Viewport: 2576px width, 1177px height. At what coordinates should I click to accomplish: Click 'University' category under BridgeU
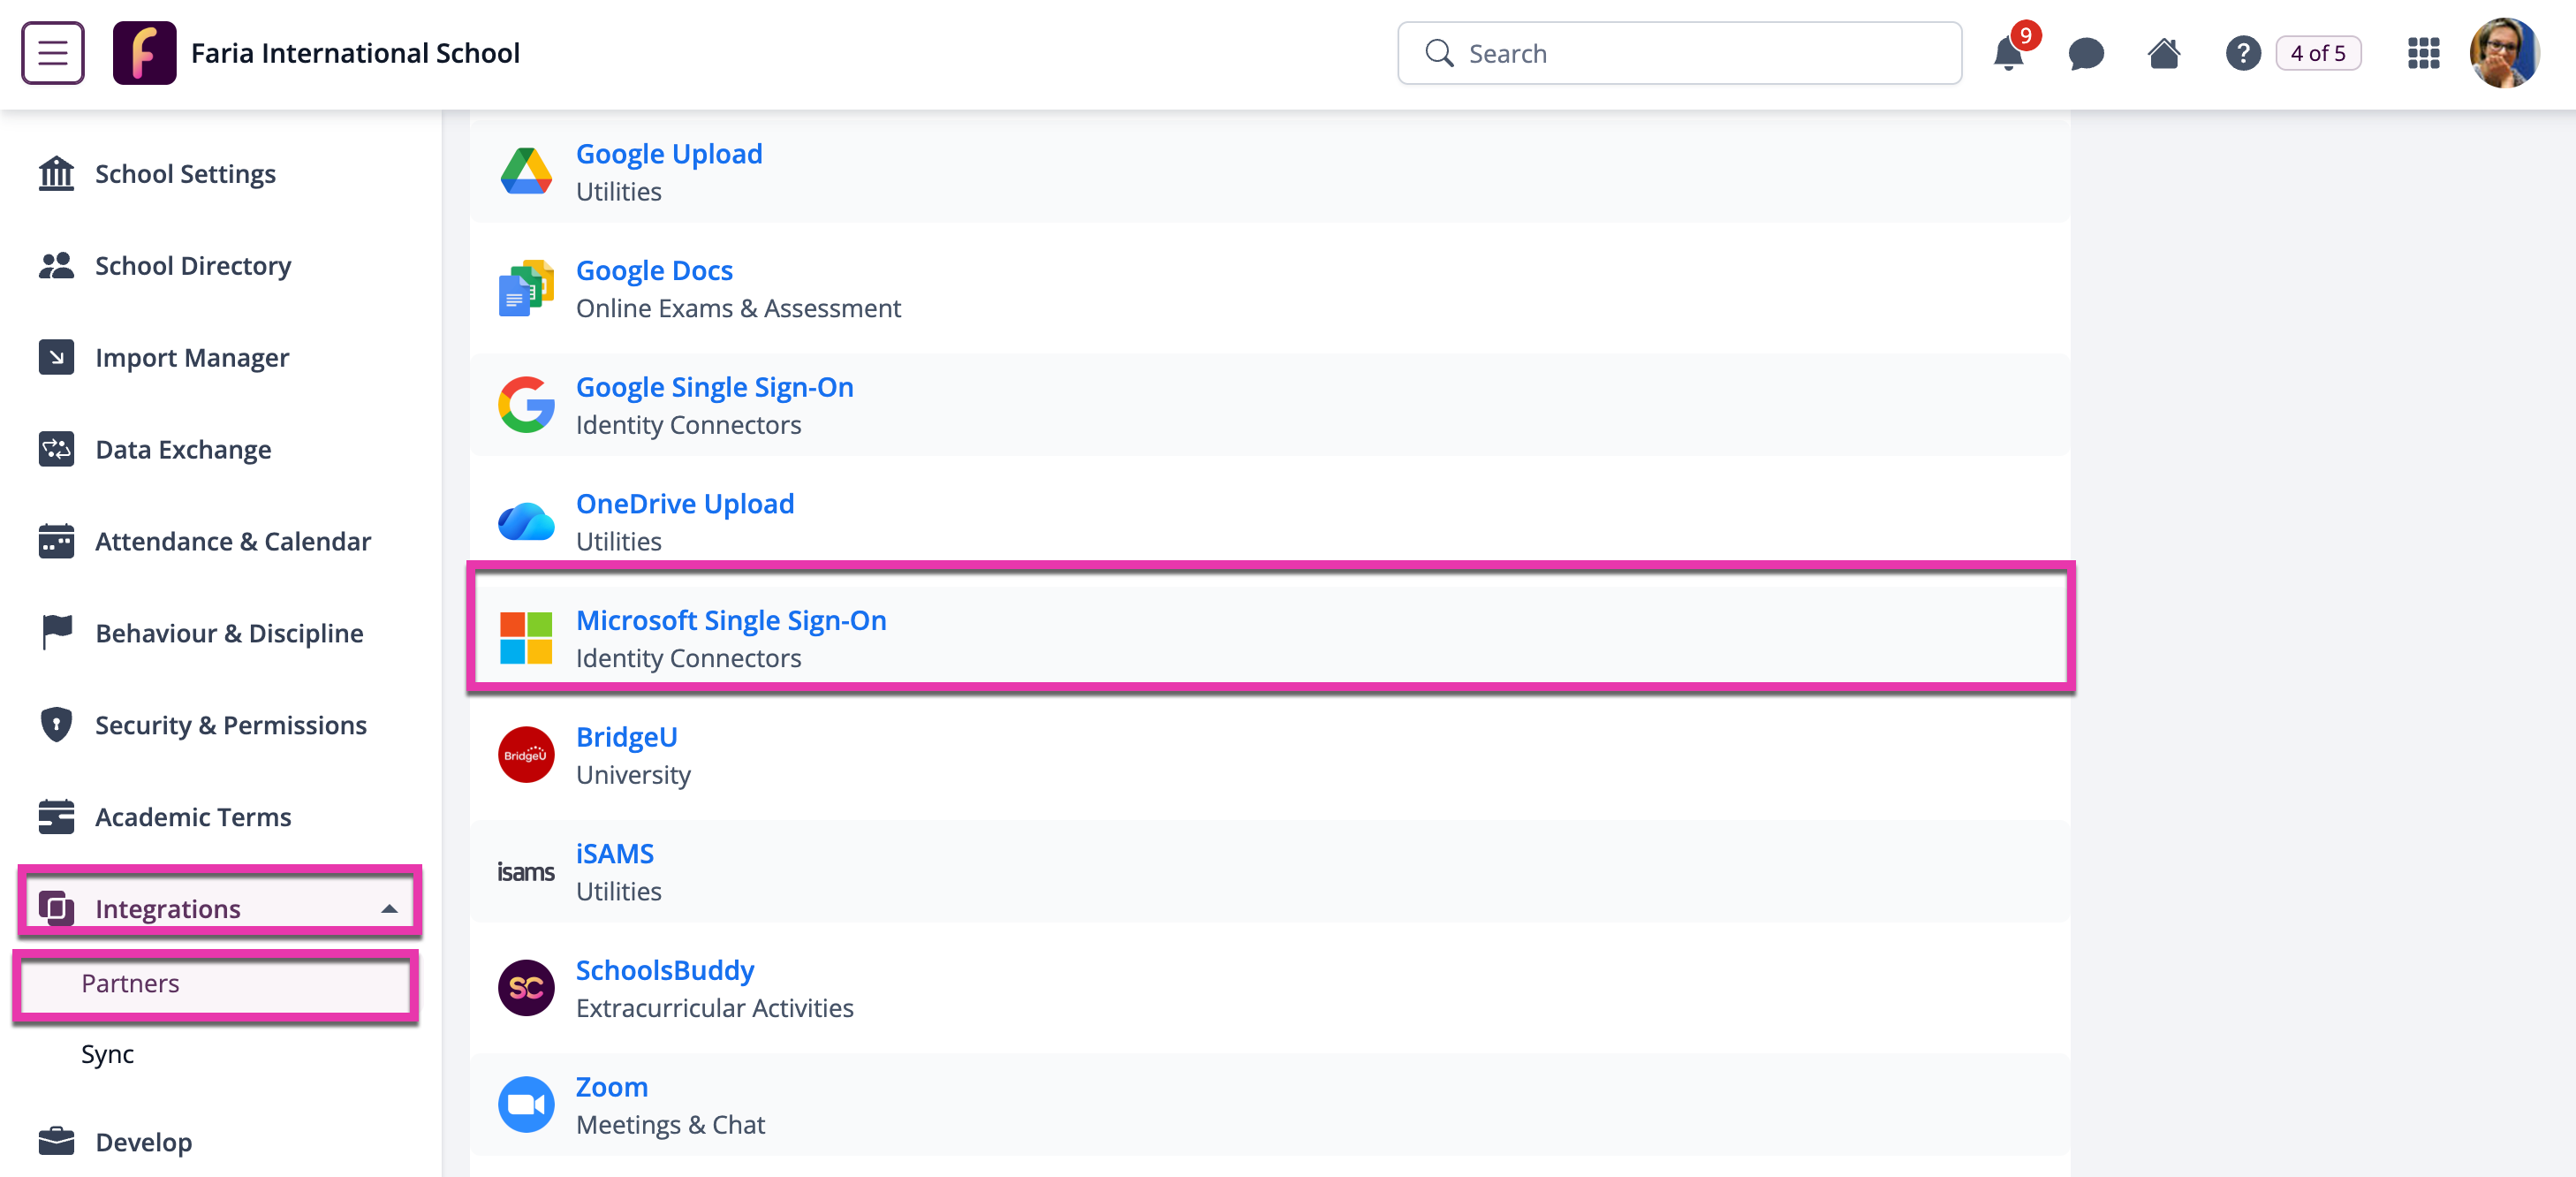click(633, 776)
